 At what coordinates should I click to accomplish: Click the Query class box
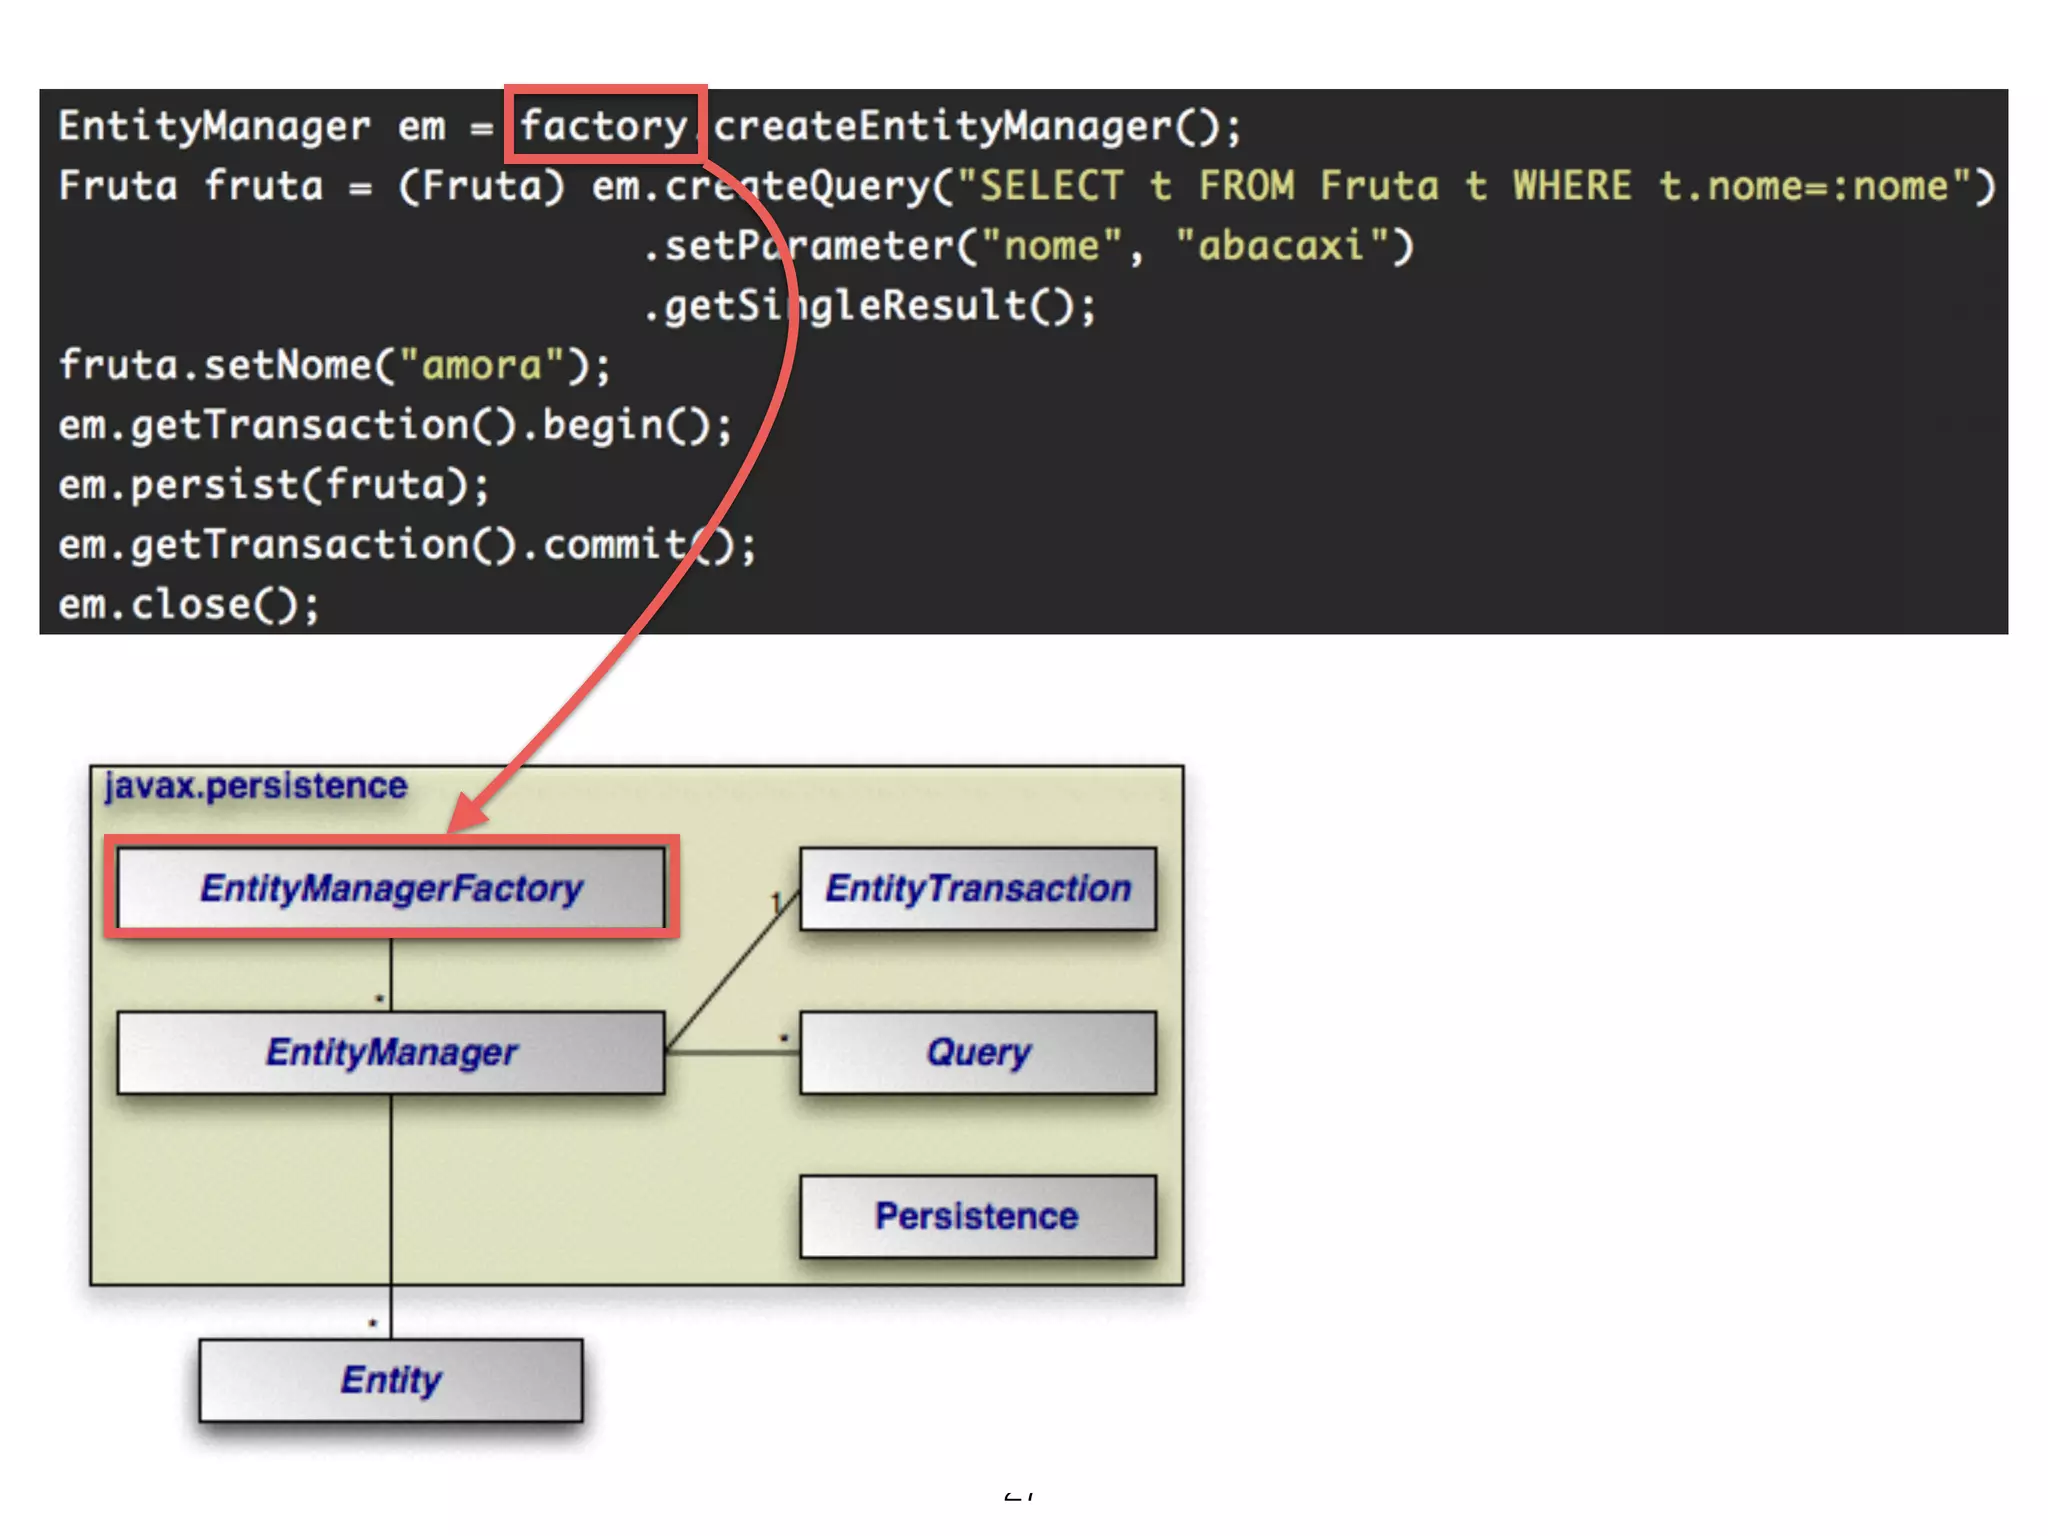click(x=977, y=1052)
